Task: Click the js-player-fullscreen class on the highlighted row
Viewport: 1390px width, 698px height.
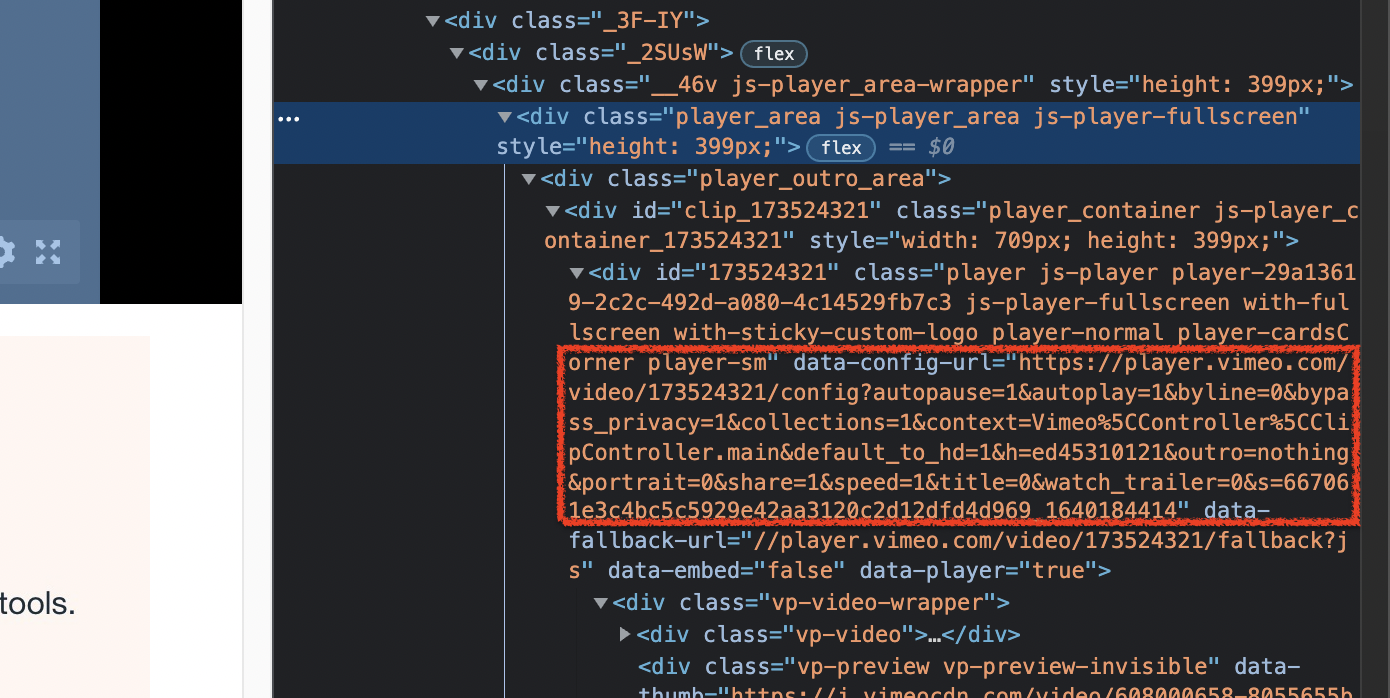Action: 1165,116
